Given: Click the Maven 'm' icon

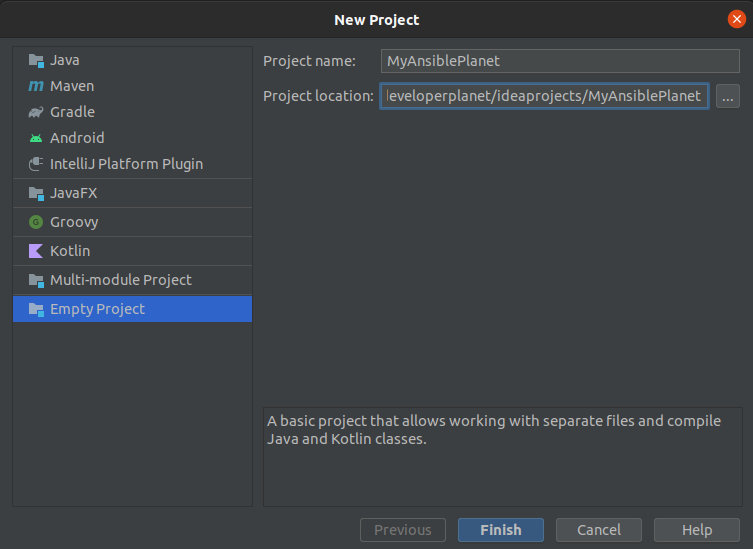Looking at the screenshot, I should [x=37, y=86].
